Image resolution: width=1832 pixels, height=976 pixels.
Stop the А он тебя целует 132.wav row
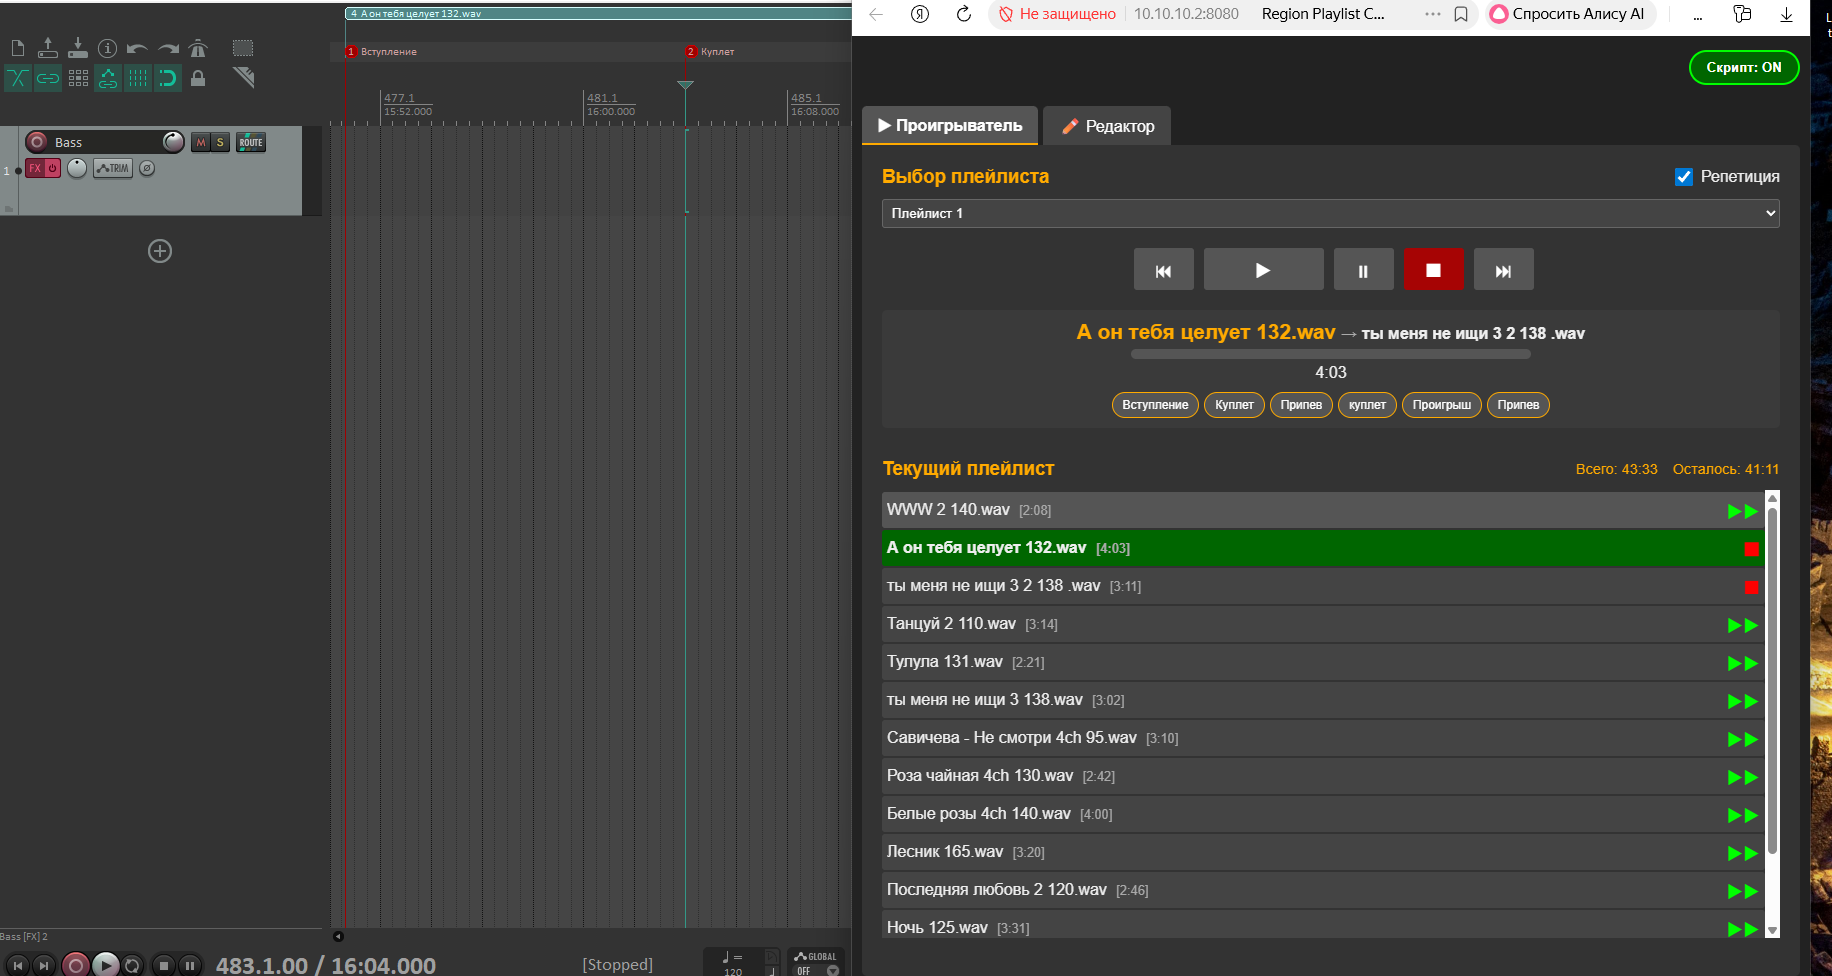(x=1751, y=549)
